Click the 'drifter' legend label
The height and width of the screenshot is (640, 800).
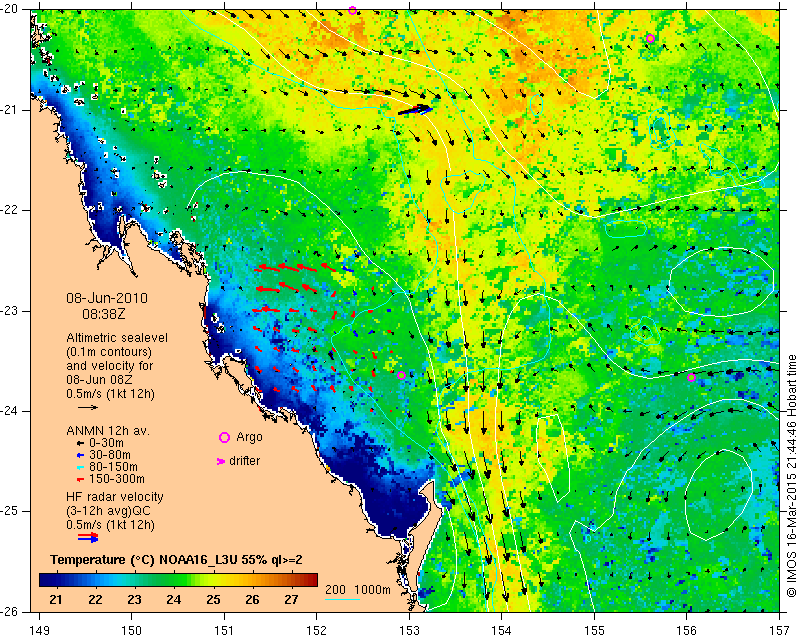click(244, 461)
